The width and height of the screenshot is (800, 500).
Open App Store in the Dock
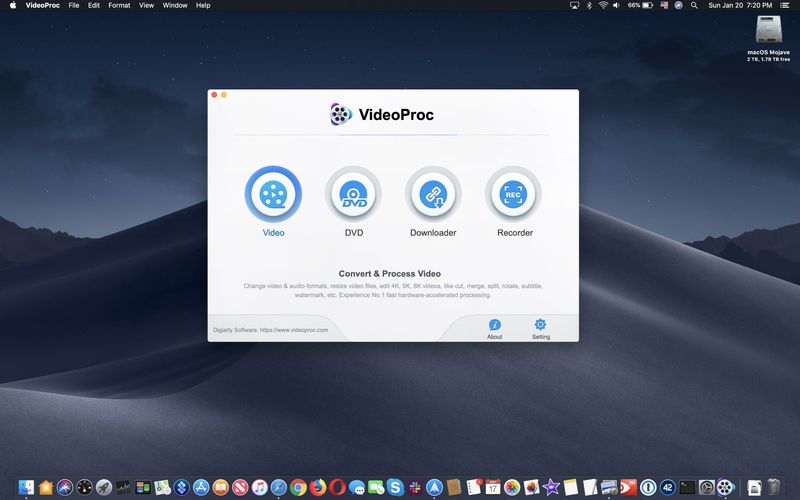pos(201,487)
